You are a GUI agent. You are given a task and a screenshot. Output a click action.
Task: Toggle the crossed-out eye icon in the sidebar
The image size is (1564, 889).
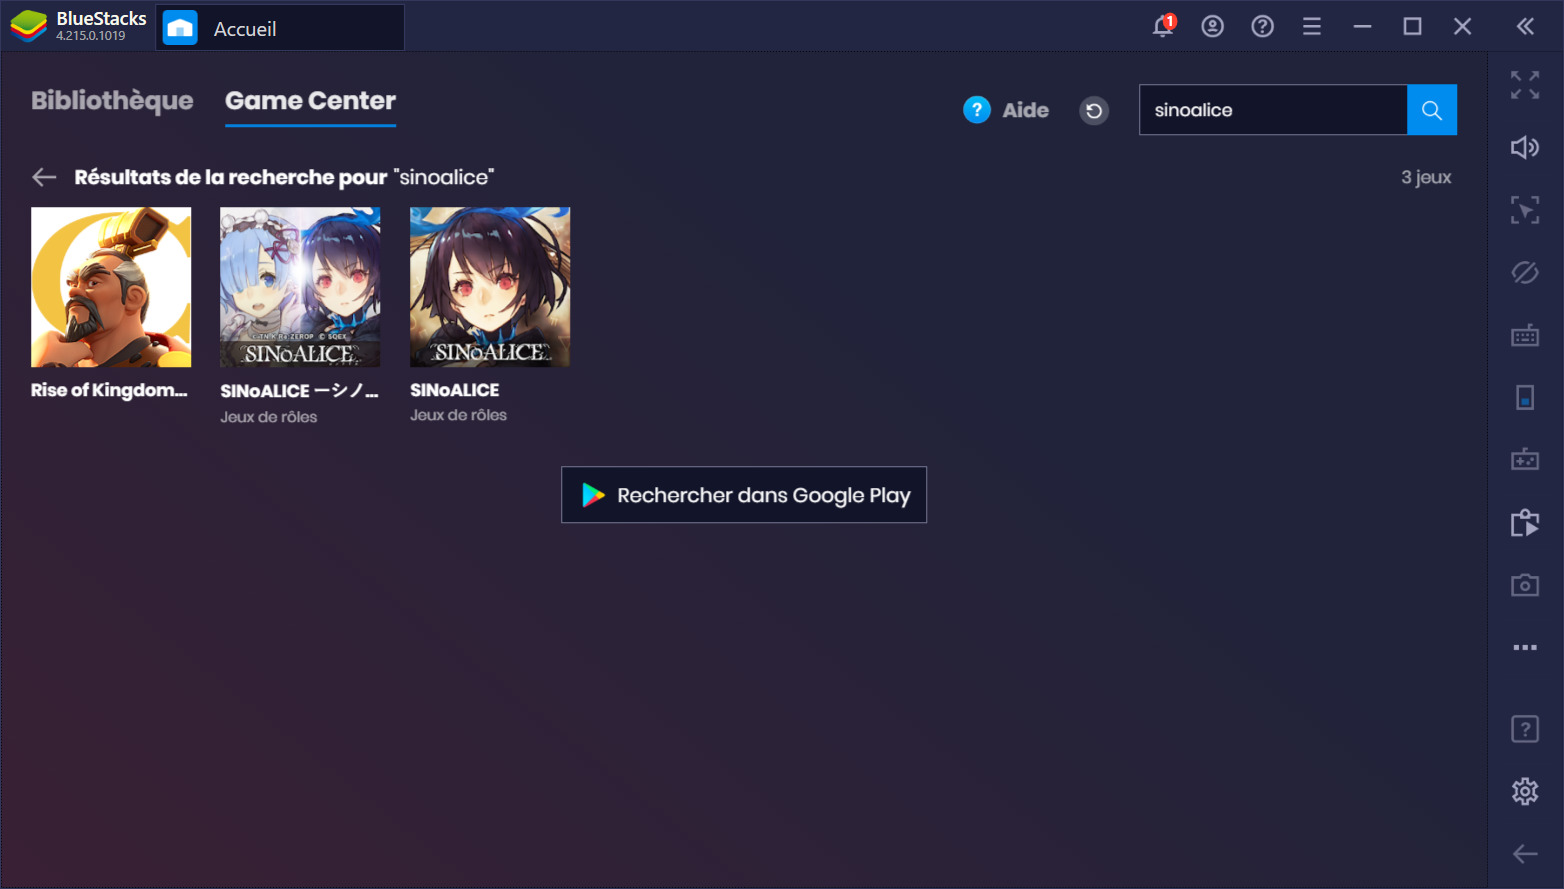pos(1525,272)
